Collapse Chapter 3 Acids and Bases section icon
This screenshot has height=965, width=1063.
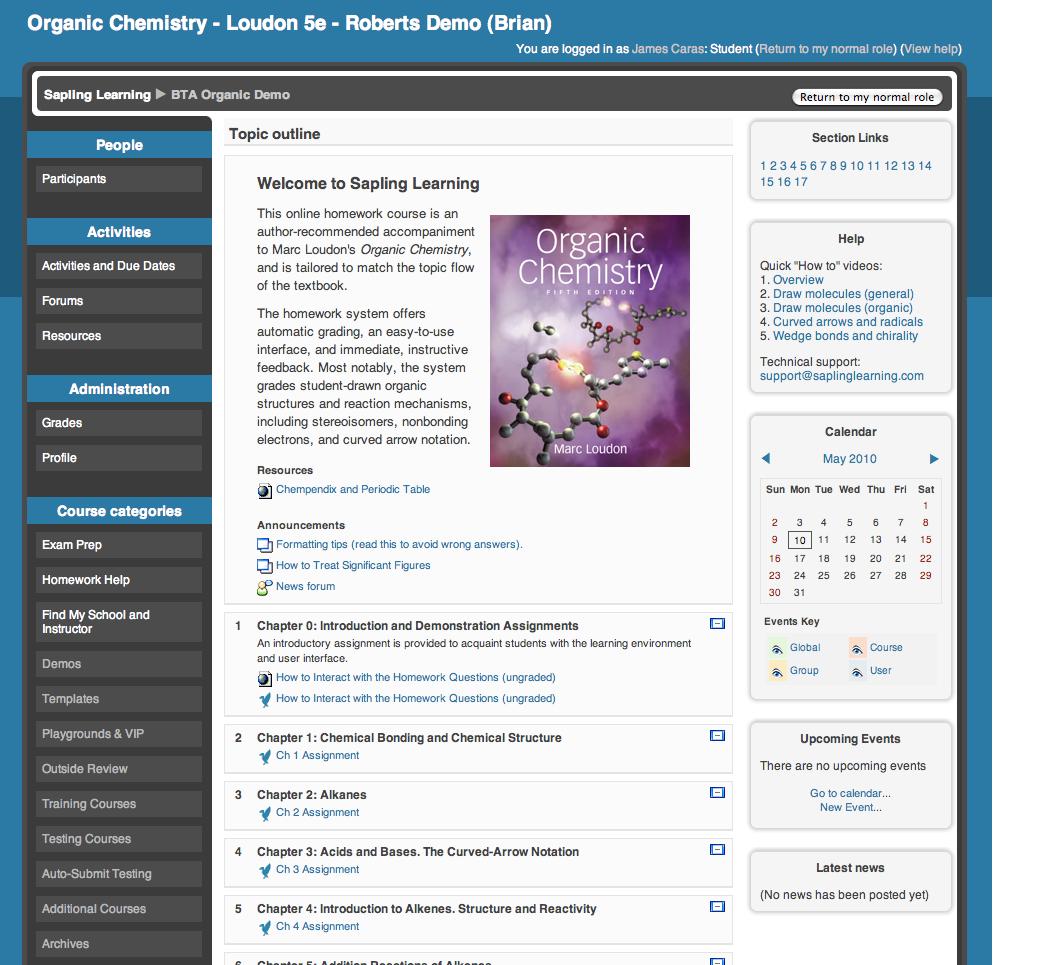[717, 849]
